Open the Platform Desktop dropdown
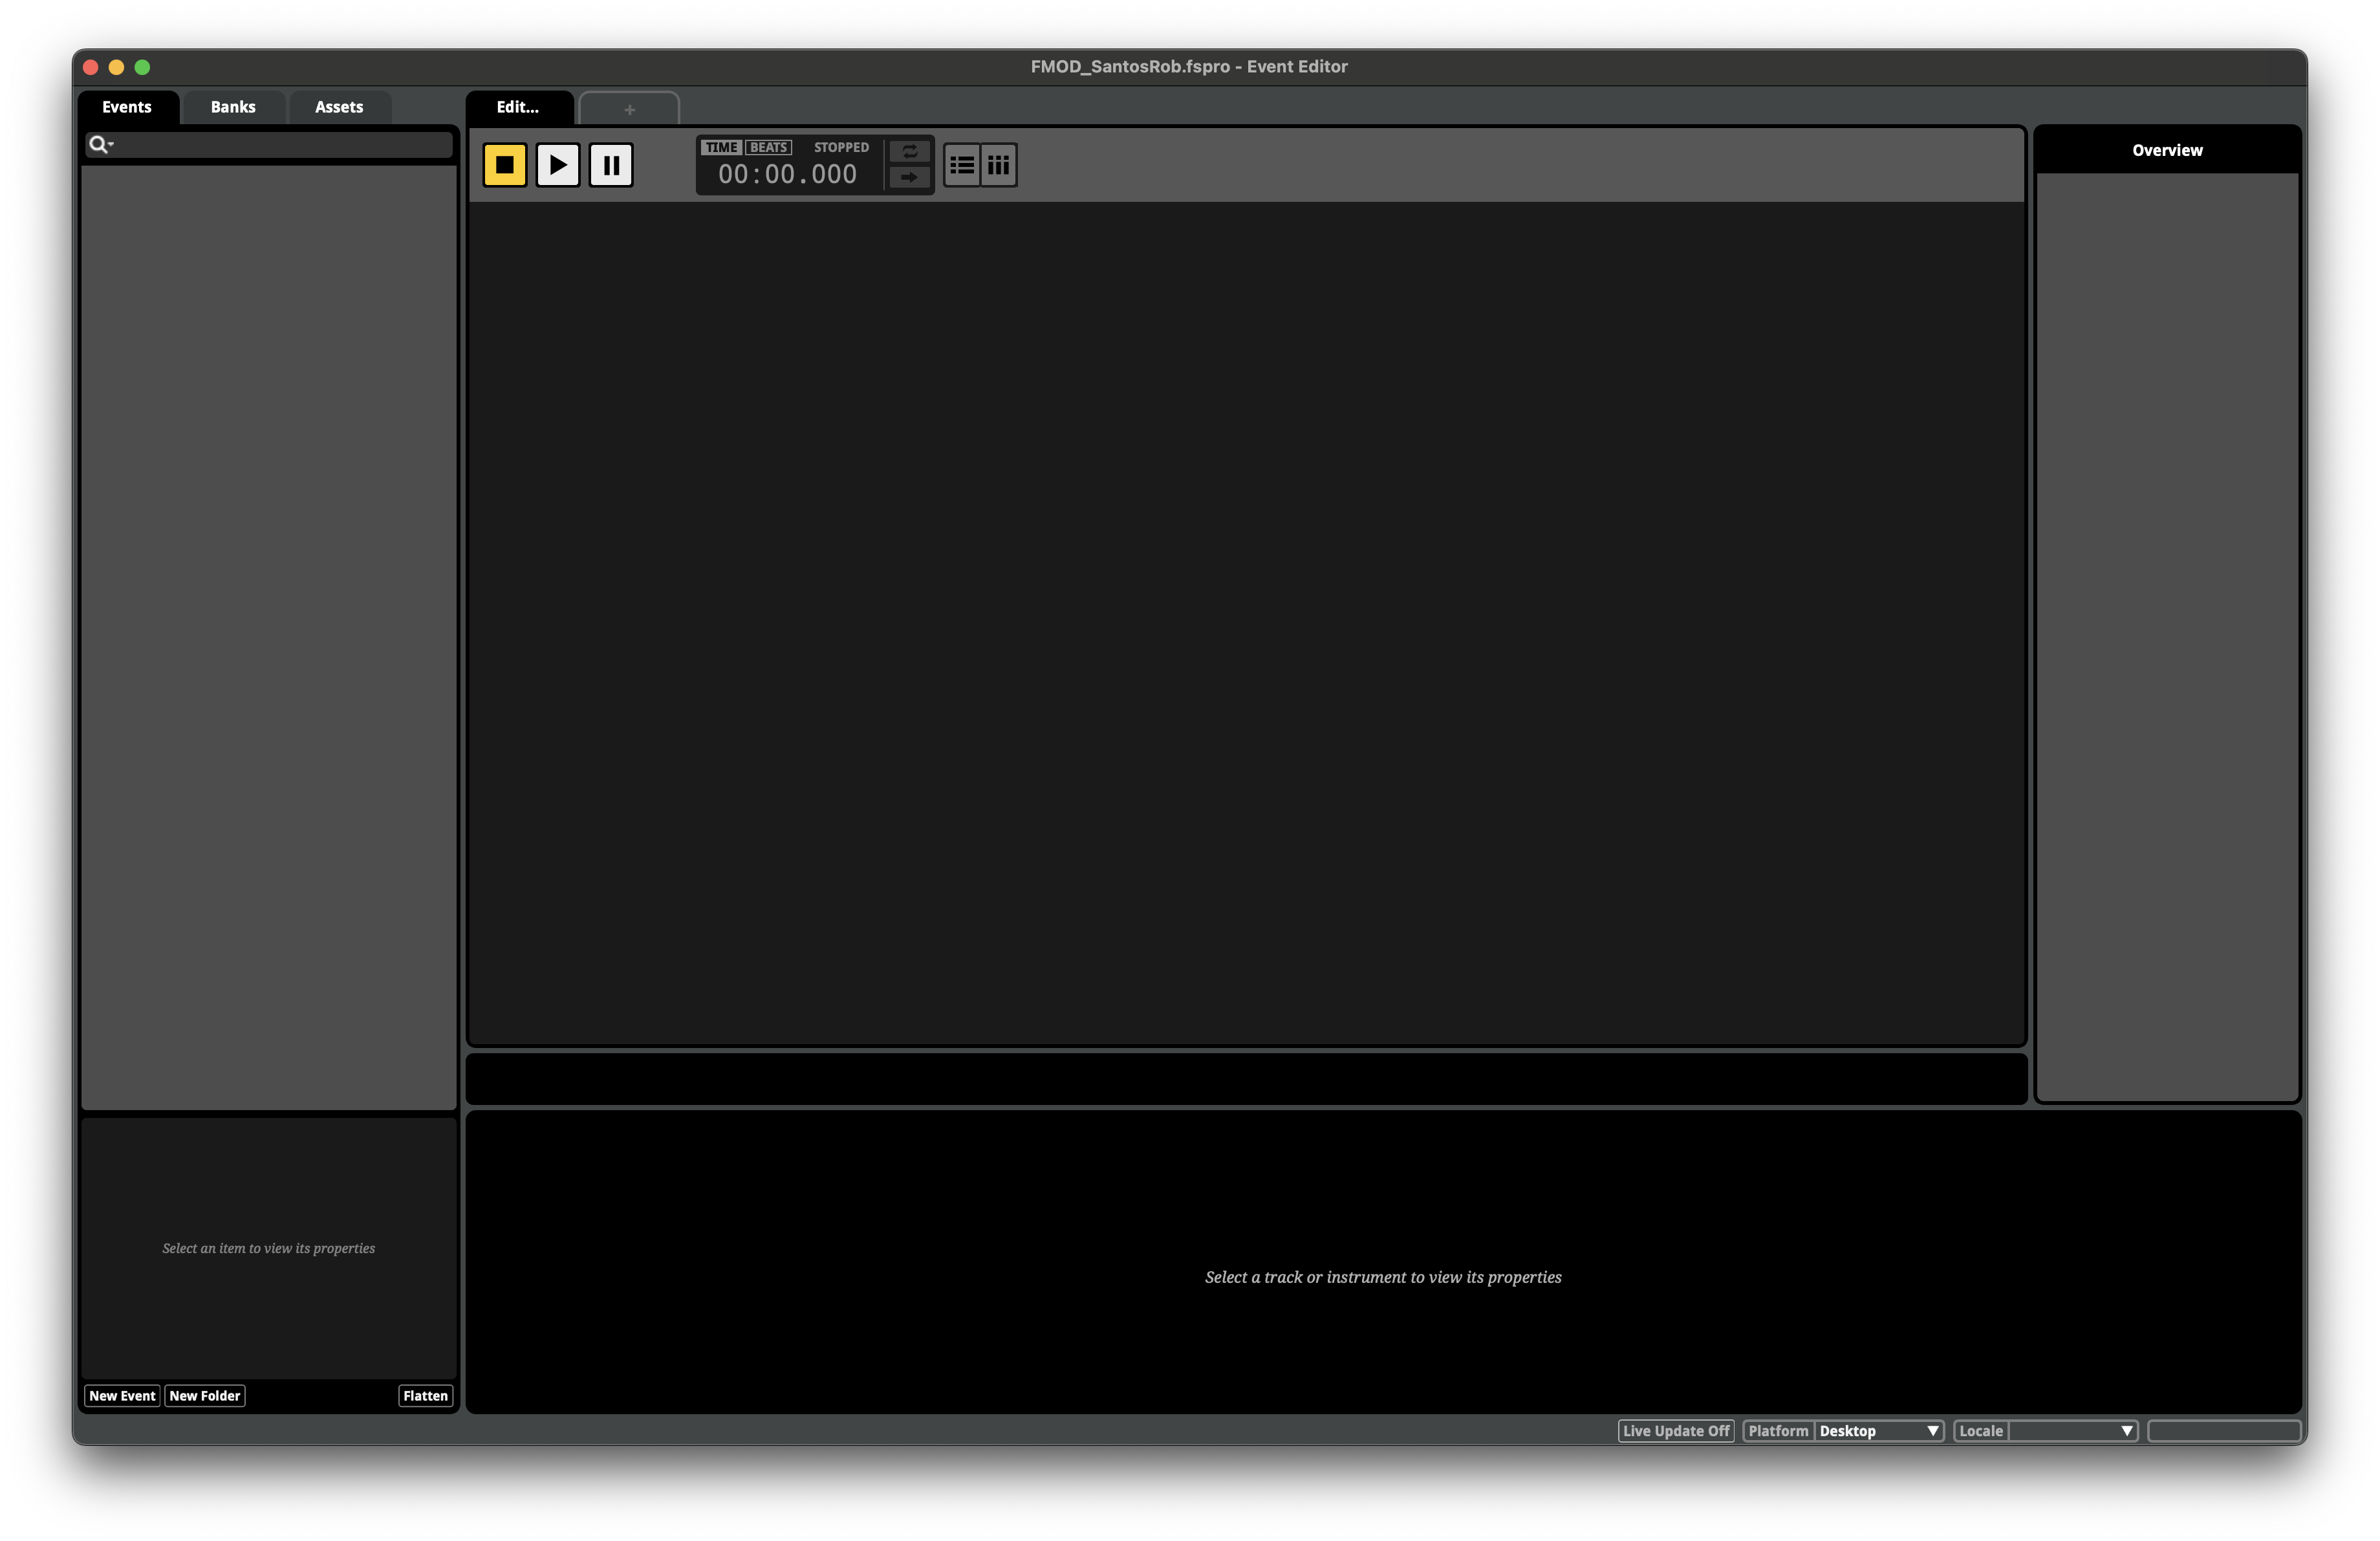 (x=1877, y=1431)
